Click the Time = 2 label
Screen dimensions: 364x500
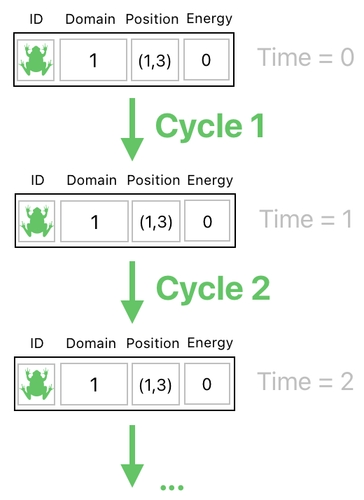[305, 382]
